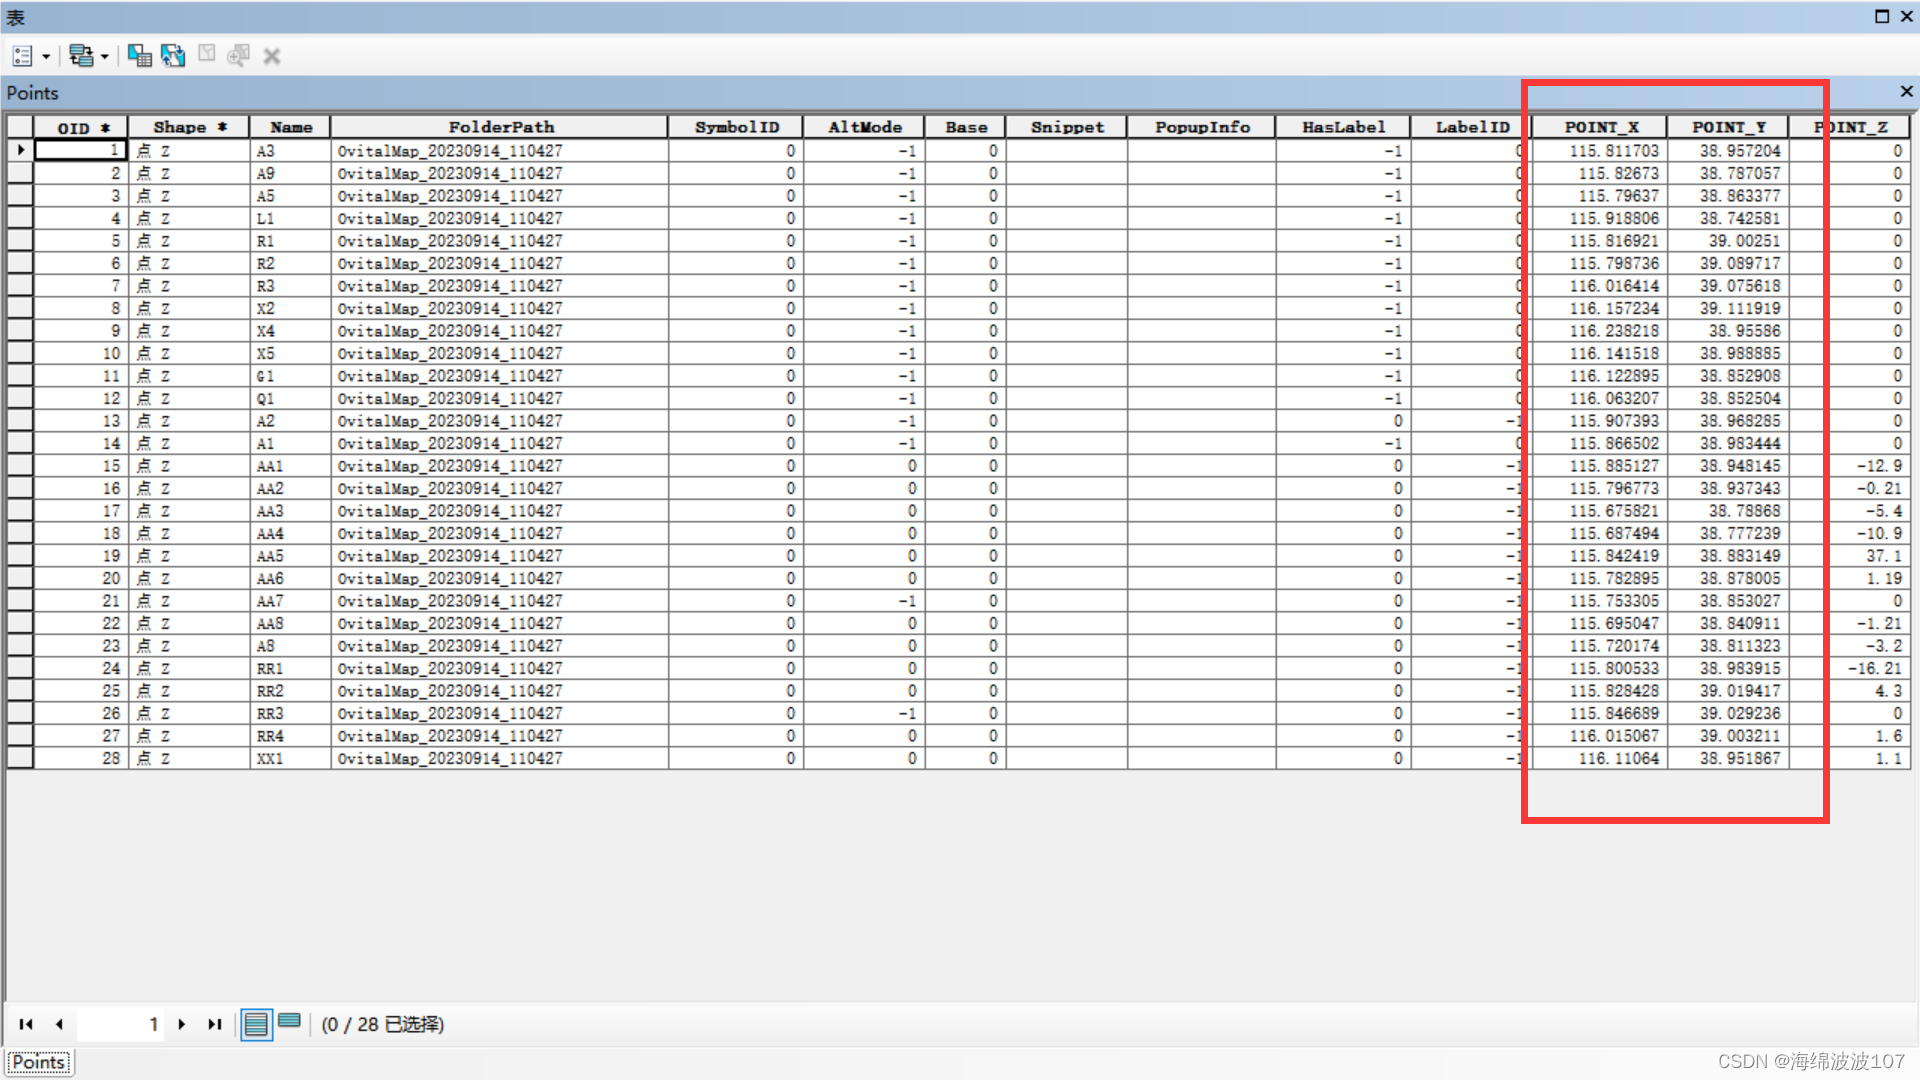Screen dimensions: 1920x1080
Task: Close the Points table pane
Action: pos(1906,92)
